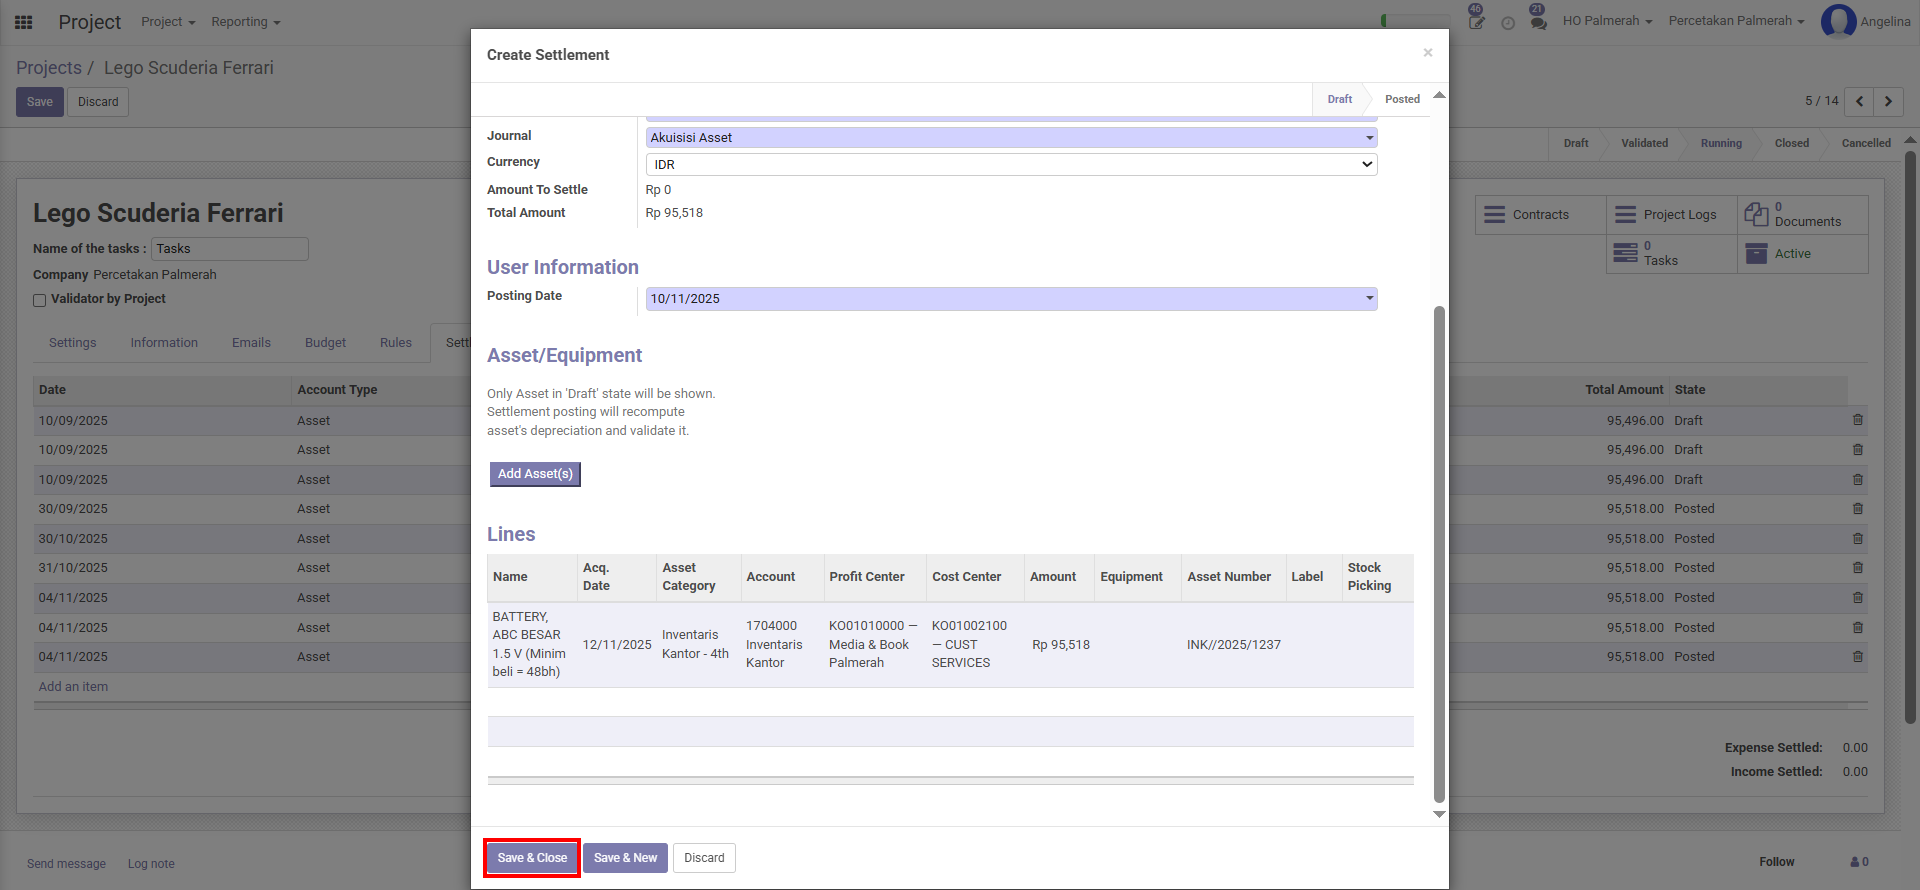
Task: Open the Currency IDR dropdown
Action: [x=1366, y=165]
